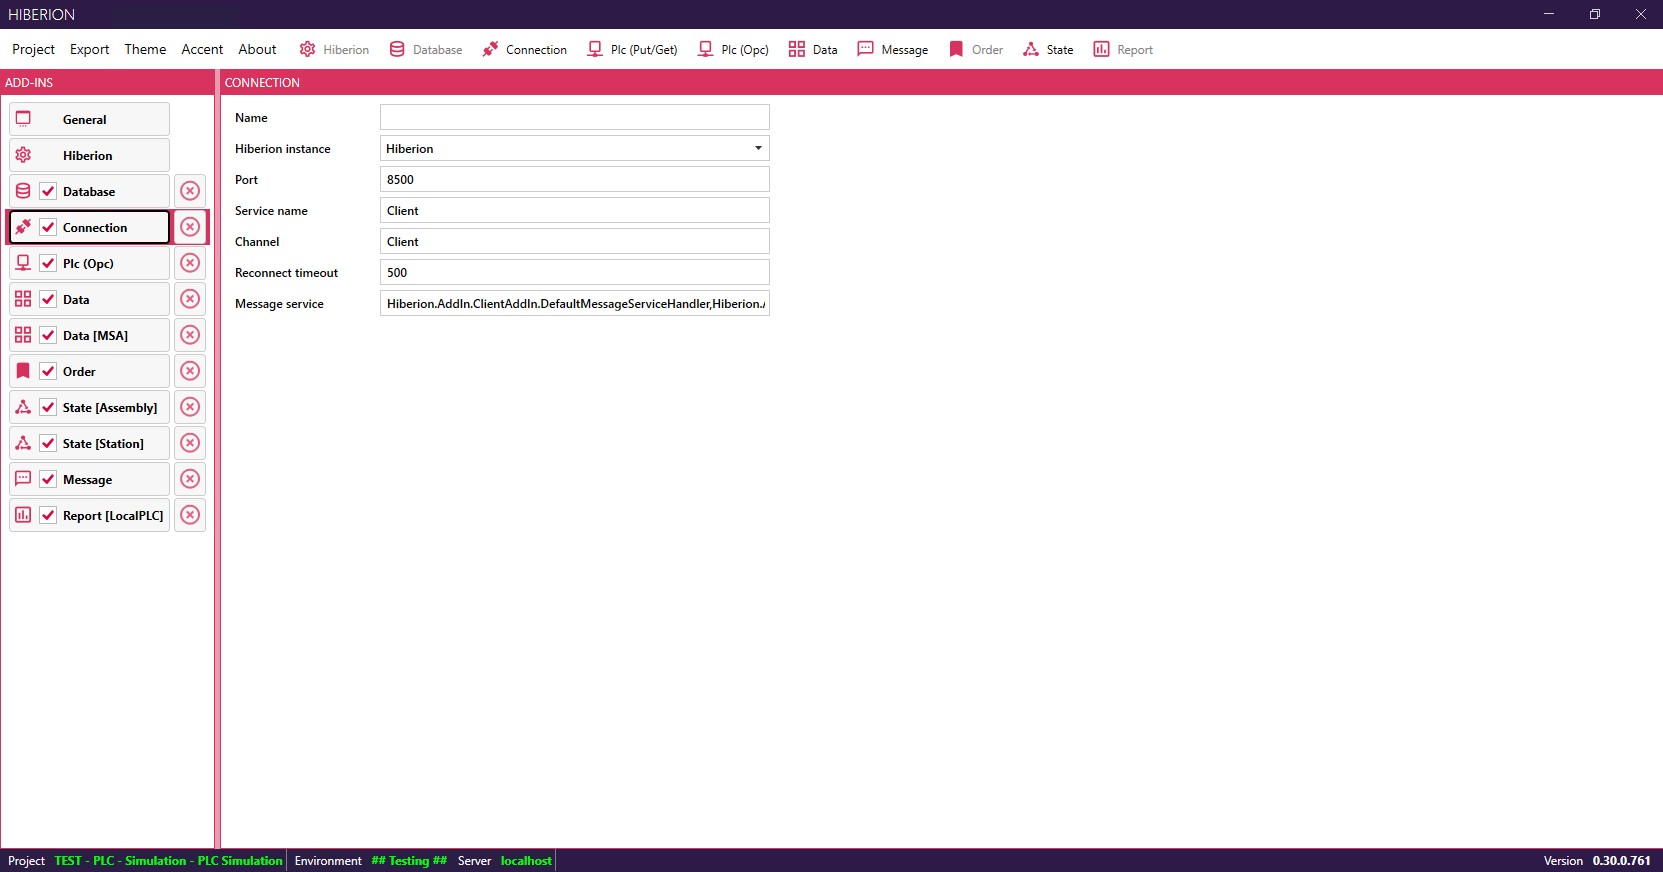Screen dimensions: 1663x872
Task: Open the Theme menu
Action: pos(145,49)
